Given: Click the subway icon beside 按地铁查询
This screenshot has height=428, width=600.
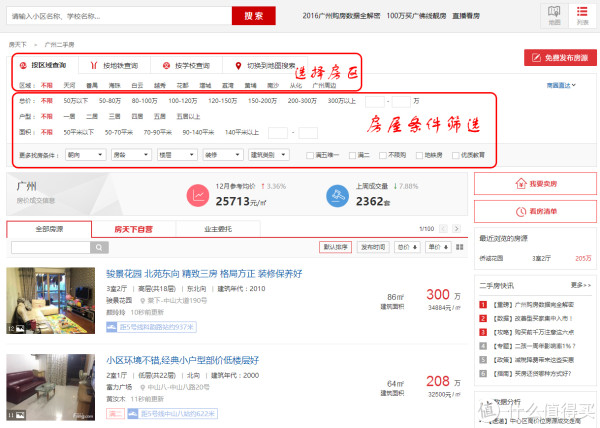Looking at the screenshot, I should 94,65.
